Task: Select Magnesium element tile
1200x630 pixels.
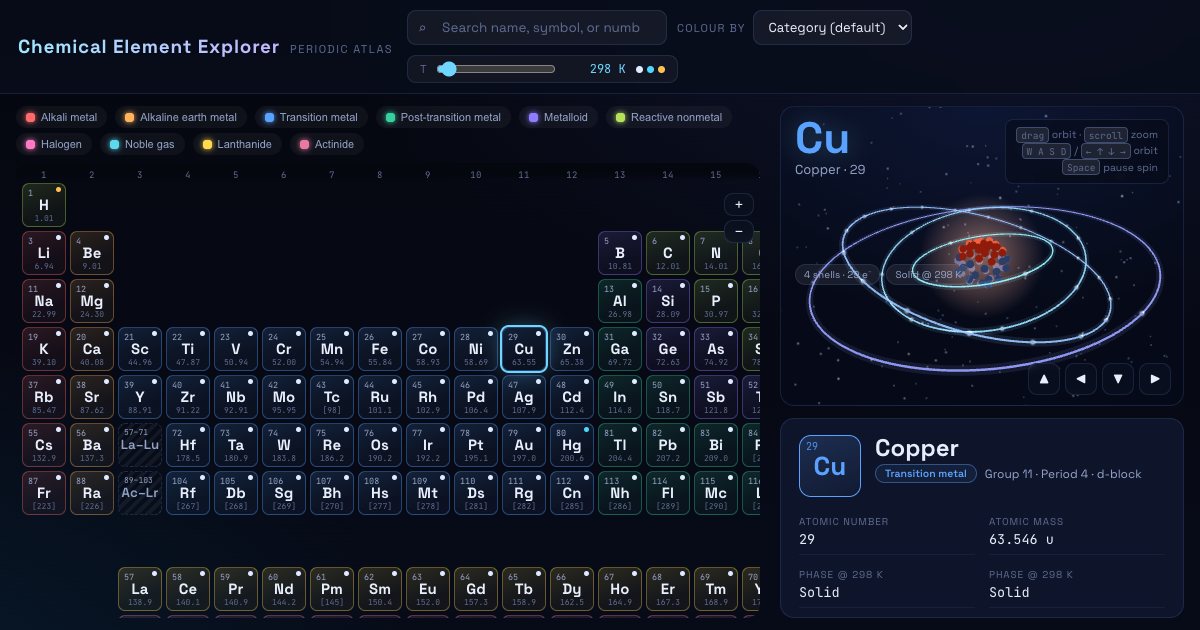Action: pyautogui.click(x=92, y=301)
